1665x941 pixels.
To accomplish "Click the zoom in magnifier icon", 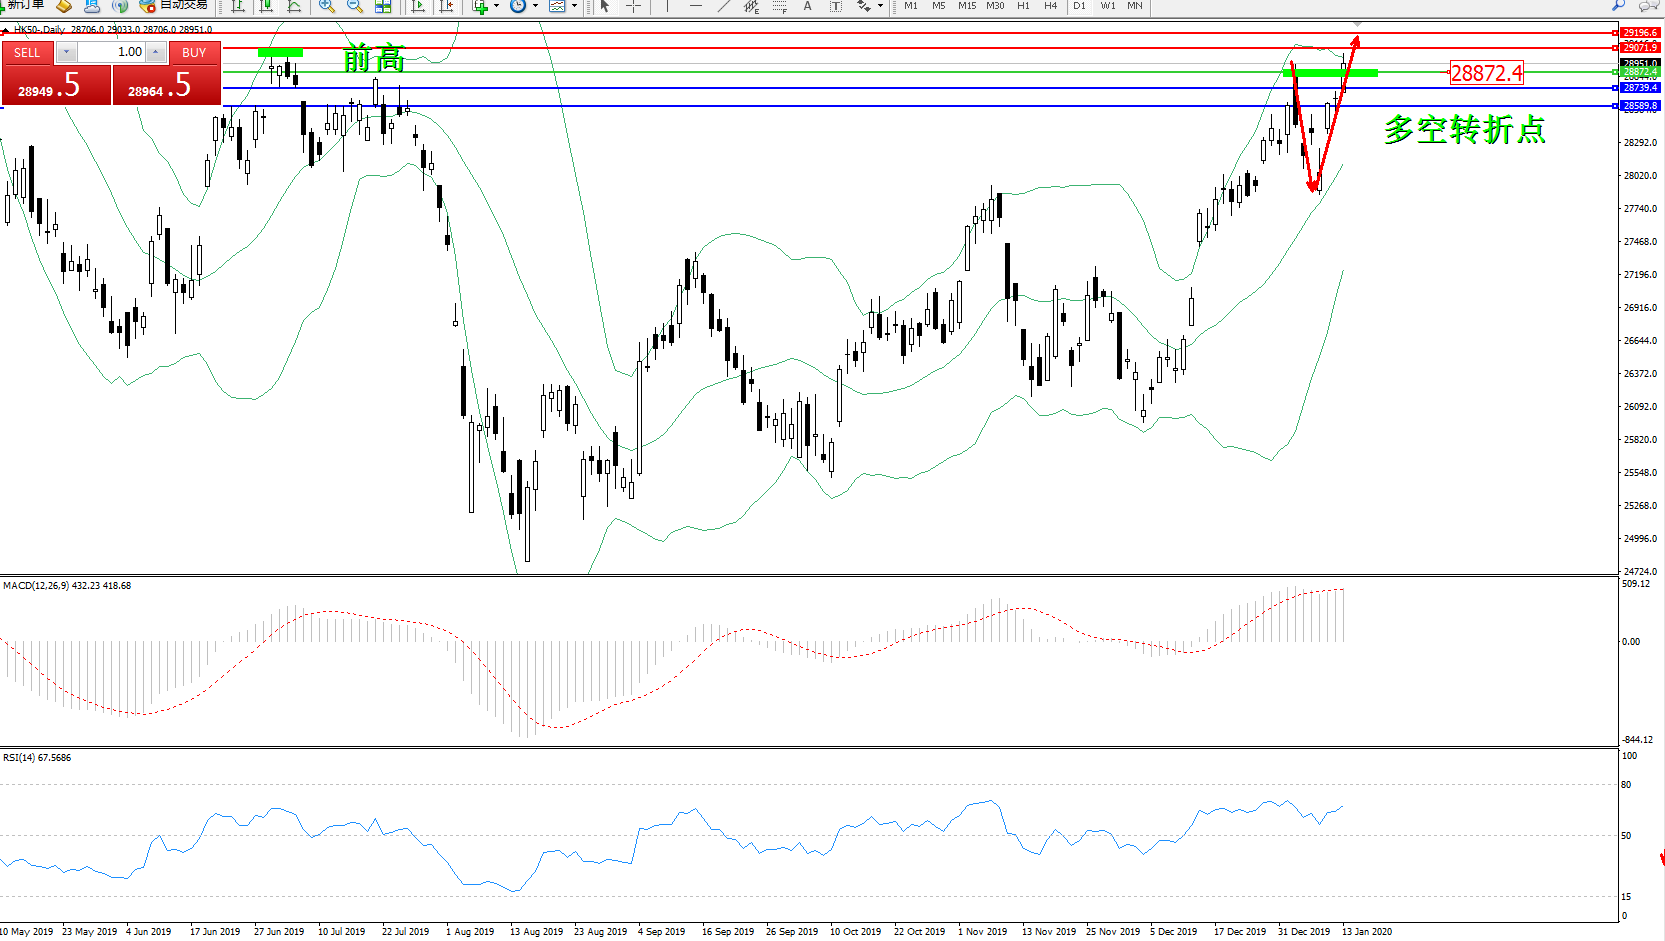I will [327, 6].
